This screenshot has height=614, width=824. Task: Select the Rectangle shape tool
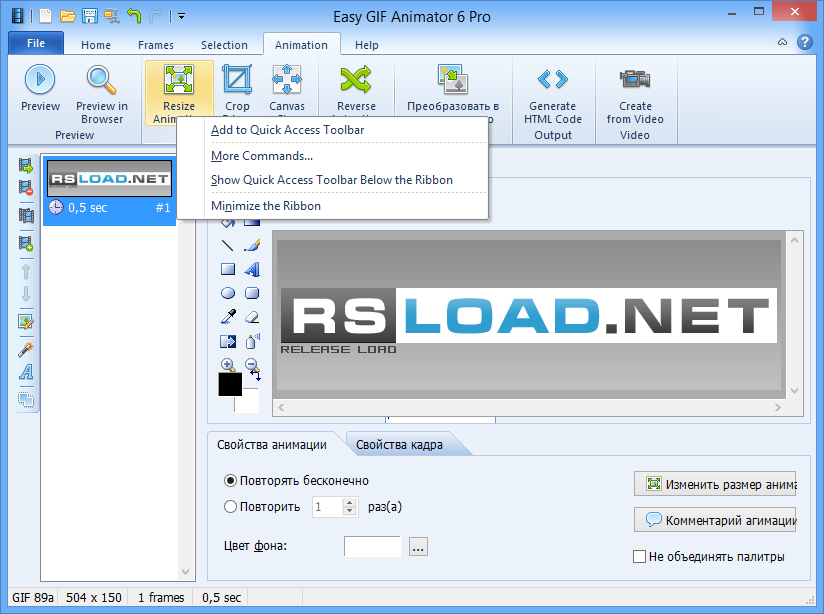(228, 269)
